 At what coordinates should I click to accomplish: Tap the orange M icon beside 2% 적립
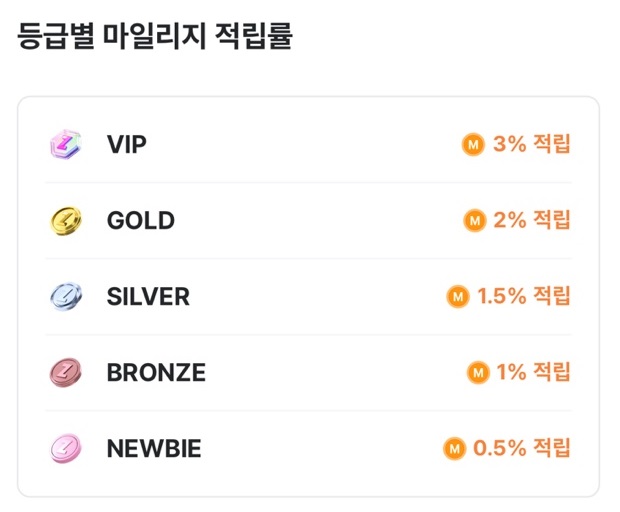click(474, 220)
